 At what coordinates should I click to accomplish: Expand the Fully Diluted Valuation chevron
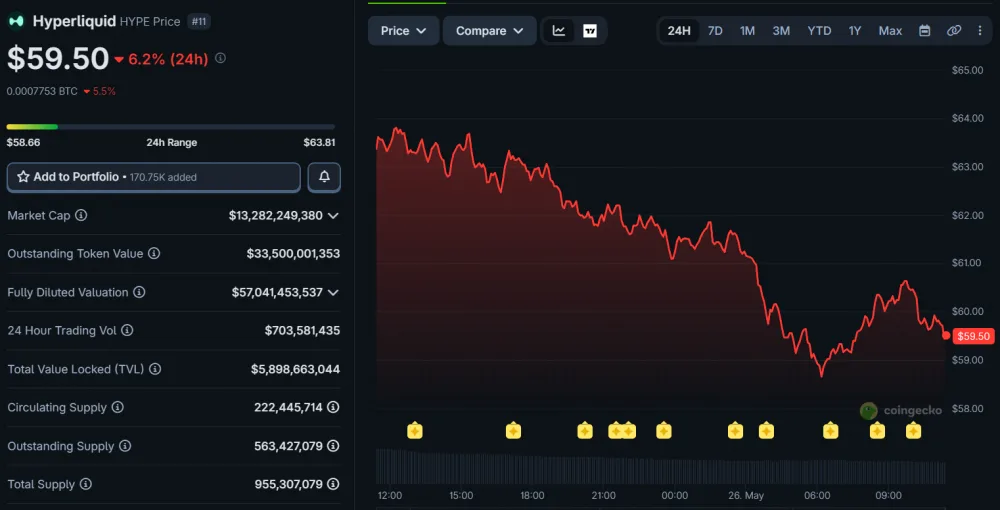[x=333, y=293]
